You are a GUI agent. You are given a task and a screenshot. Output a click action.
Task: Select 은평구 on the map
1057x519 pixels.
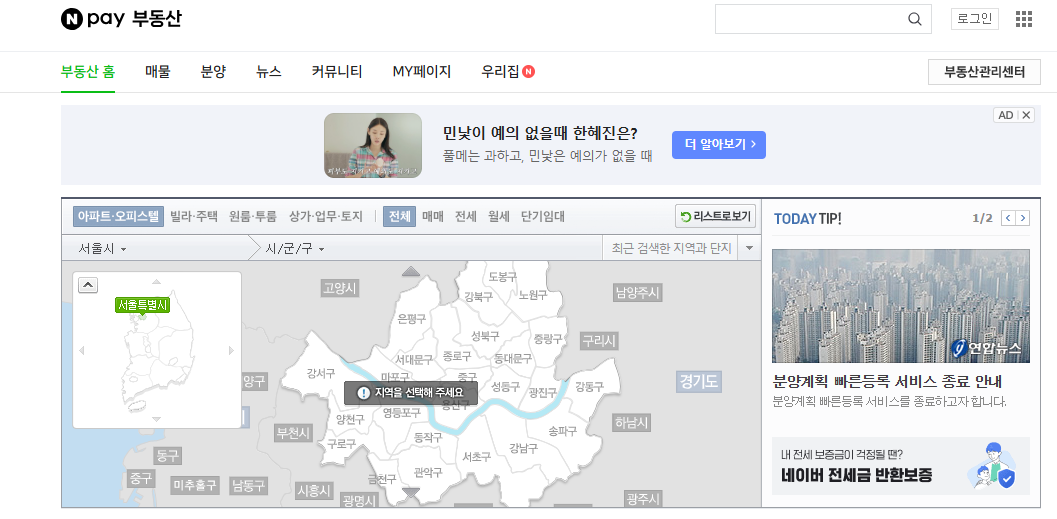coord(412,319)
